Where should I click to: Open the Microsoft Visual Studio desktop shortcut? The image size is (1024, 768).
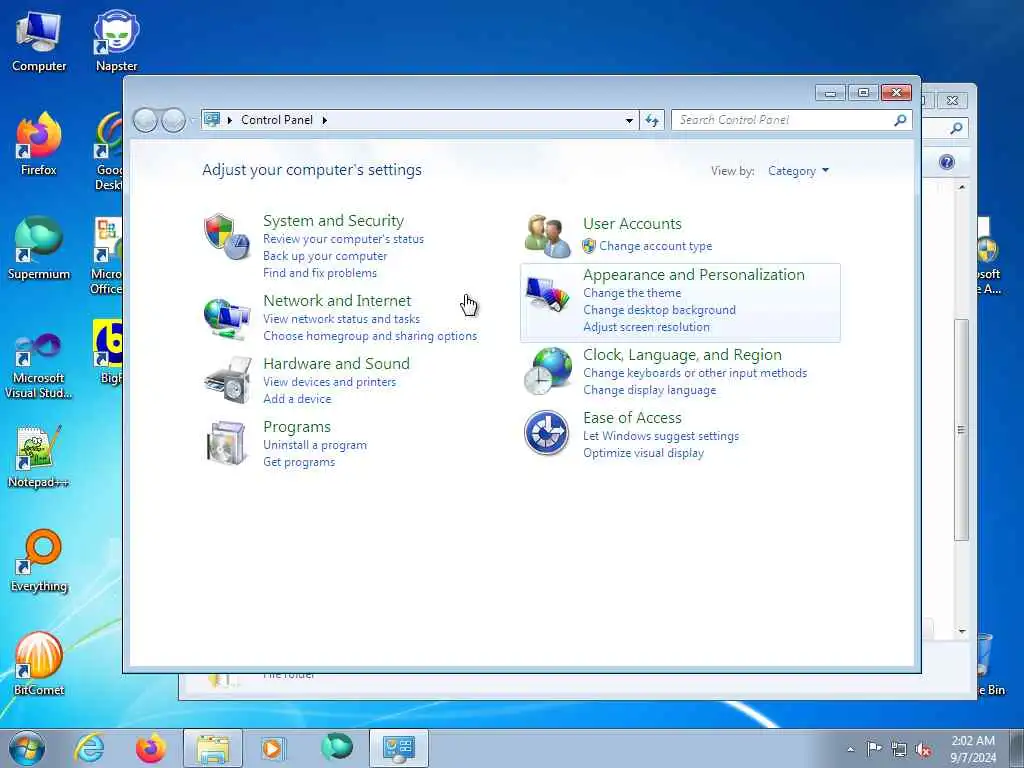pos(39,364)
